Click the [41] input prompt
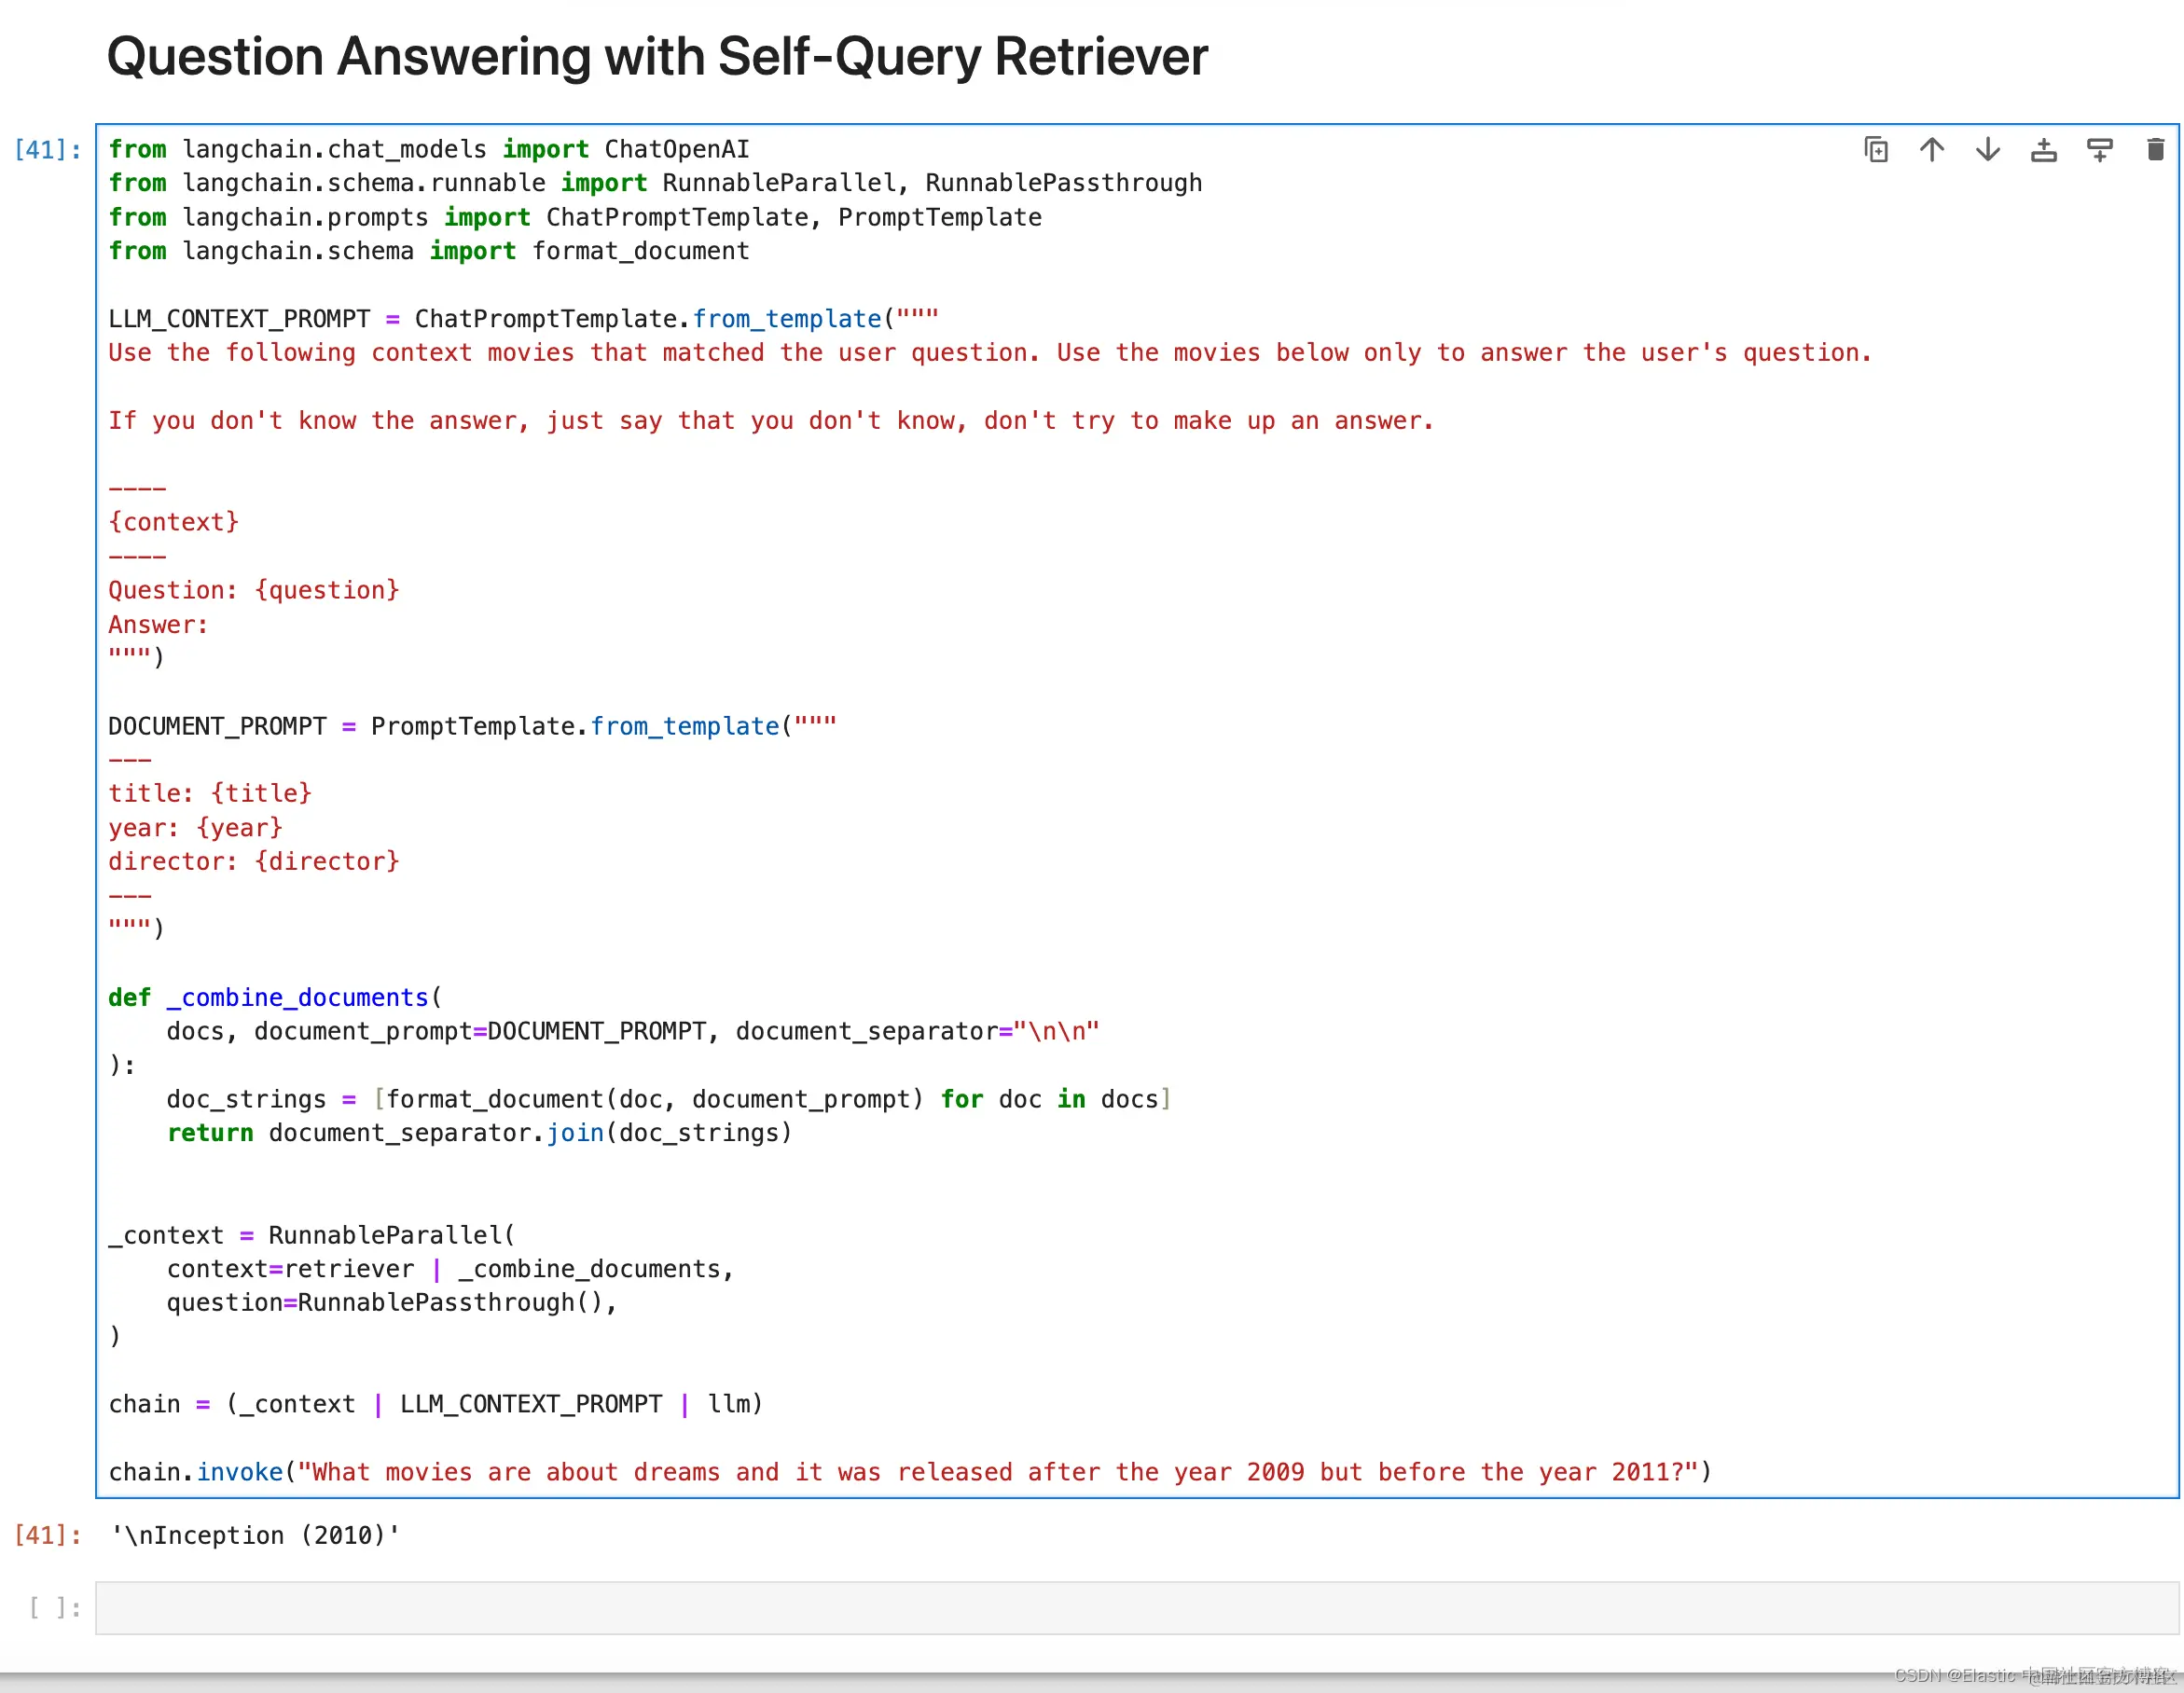Image resolution: width=2184 pixels, height=1693 pixels. [x=47, y=150]
